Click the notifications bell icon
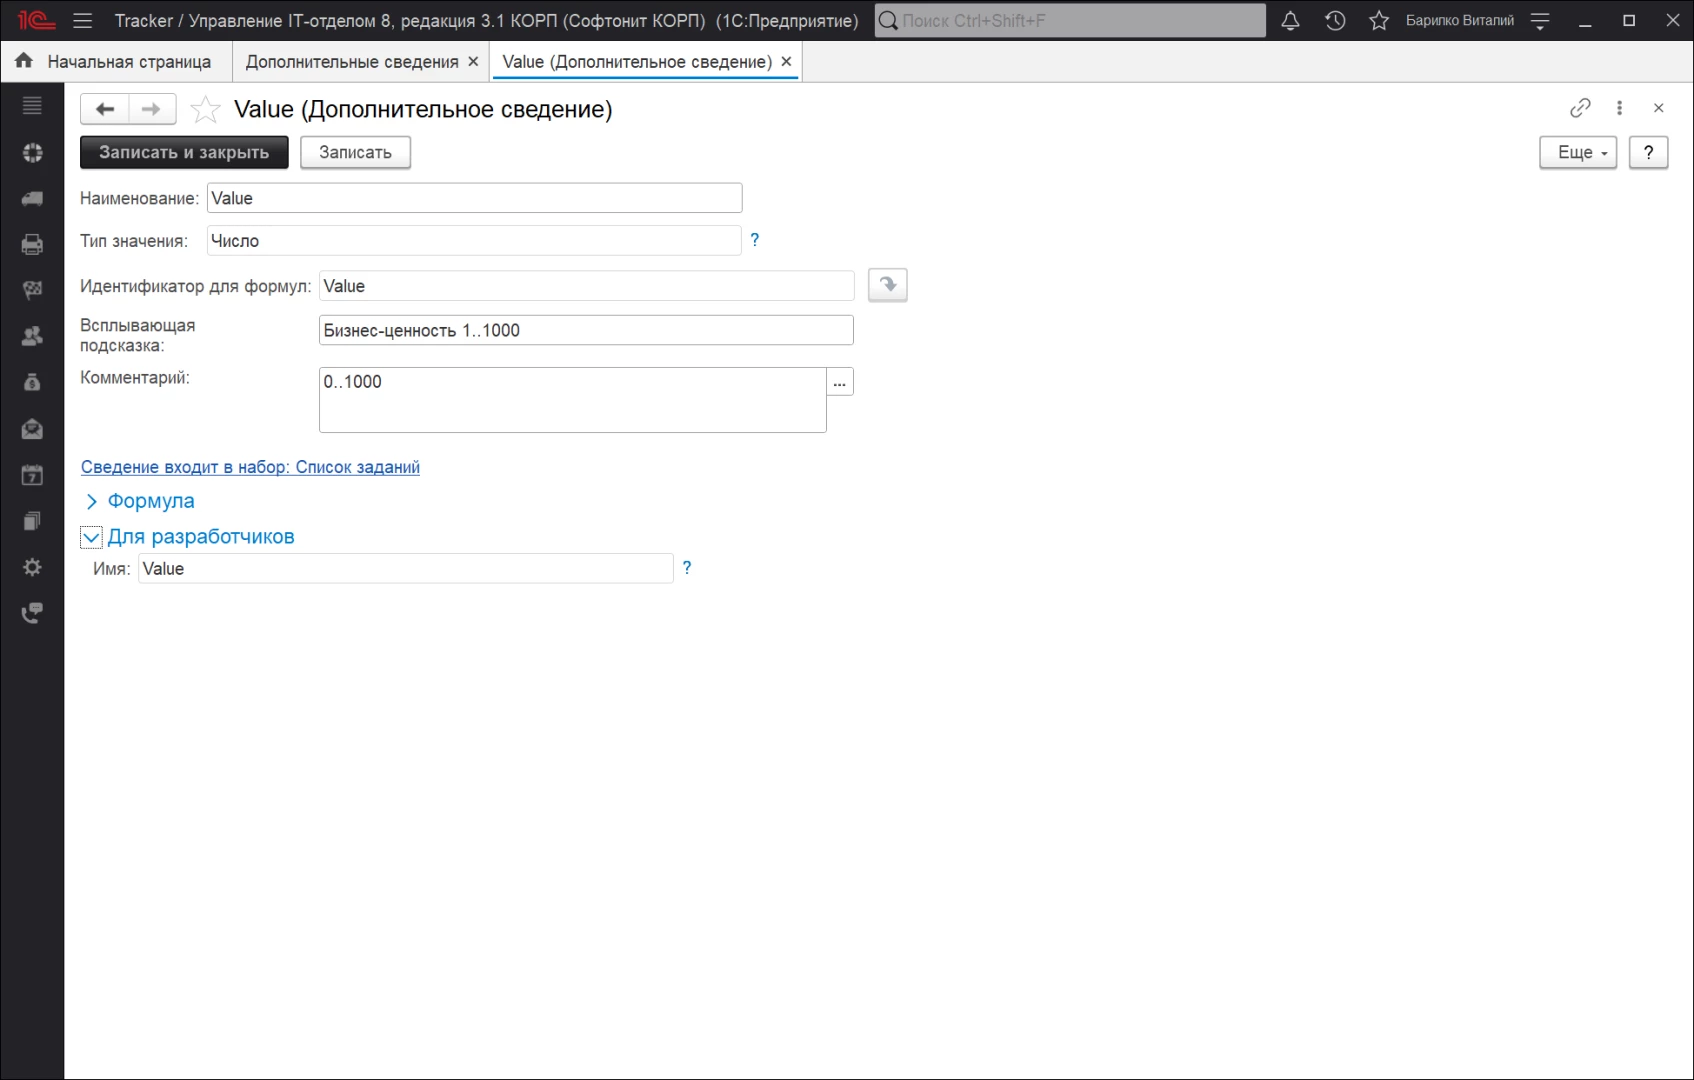1694x1080 pixels. 1290,21
